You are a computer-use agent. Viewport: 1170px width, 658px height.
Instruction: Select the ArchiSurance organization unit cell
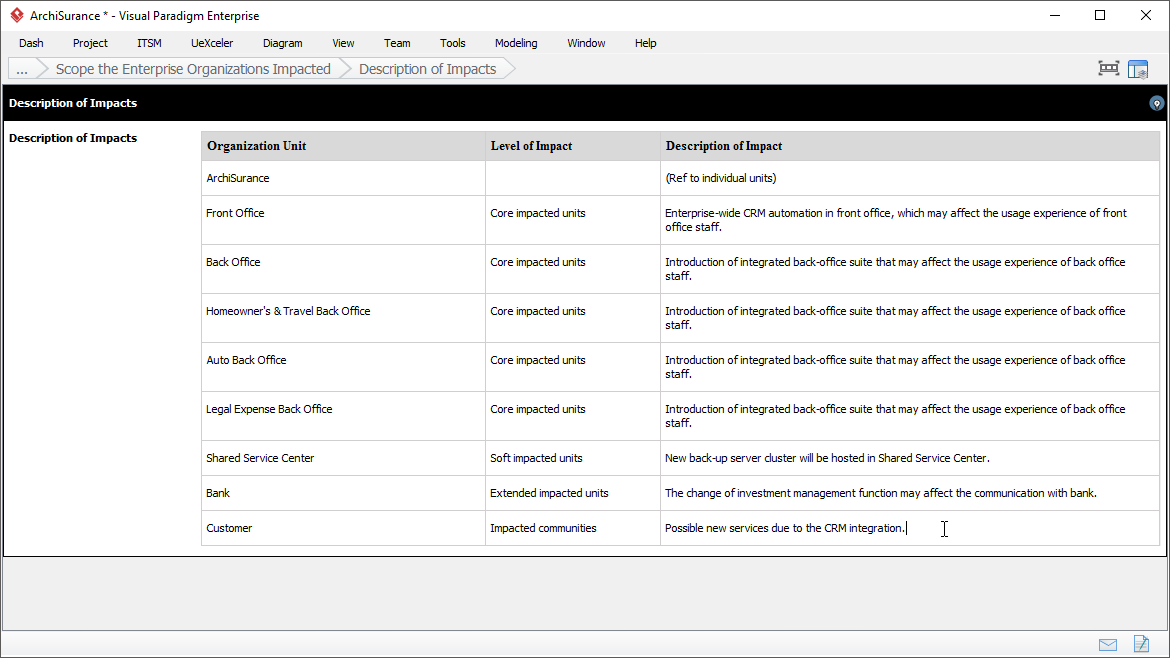coord(343,178)
